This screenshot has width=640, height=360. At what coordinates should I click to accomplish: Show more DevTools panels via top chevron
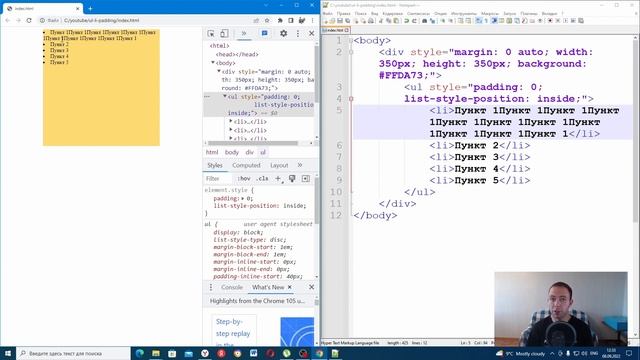[244, 33]
